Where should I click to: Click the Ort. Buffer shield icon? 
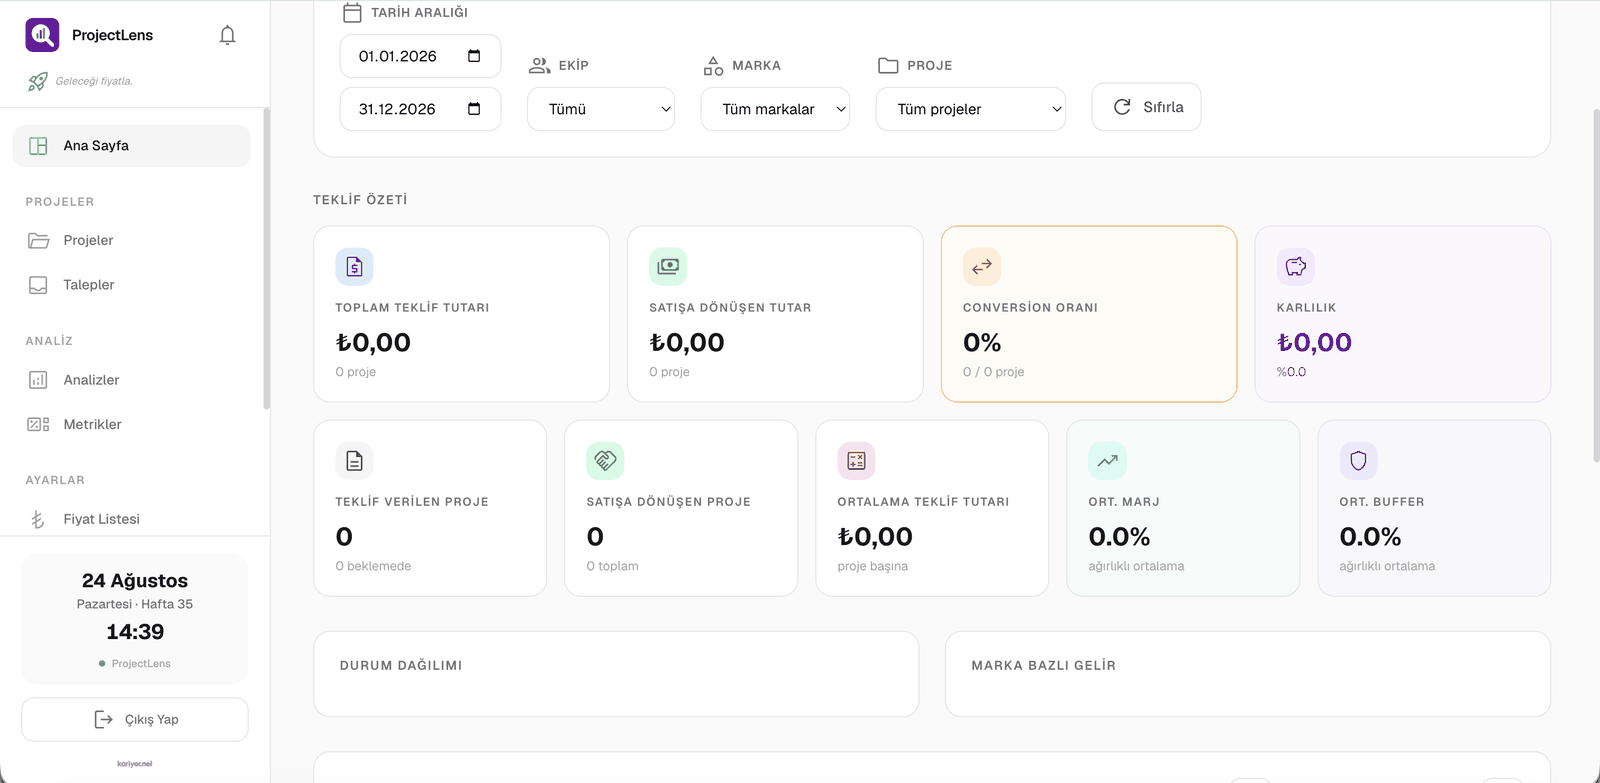pos(1358,461)
